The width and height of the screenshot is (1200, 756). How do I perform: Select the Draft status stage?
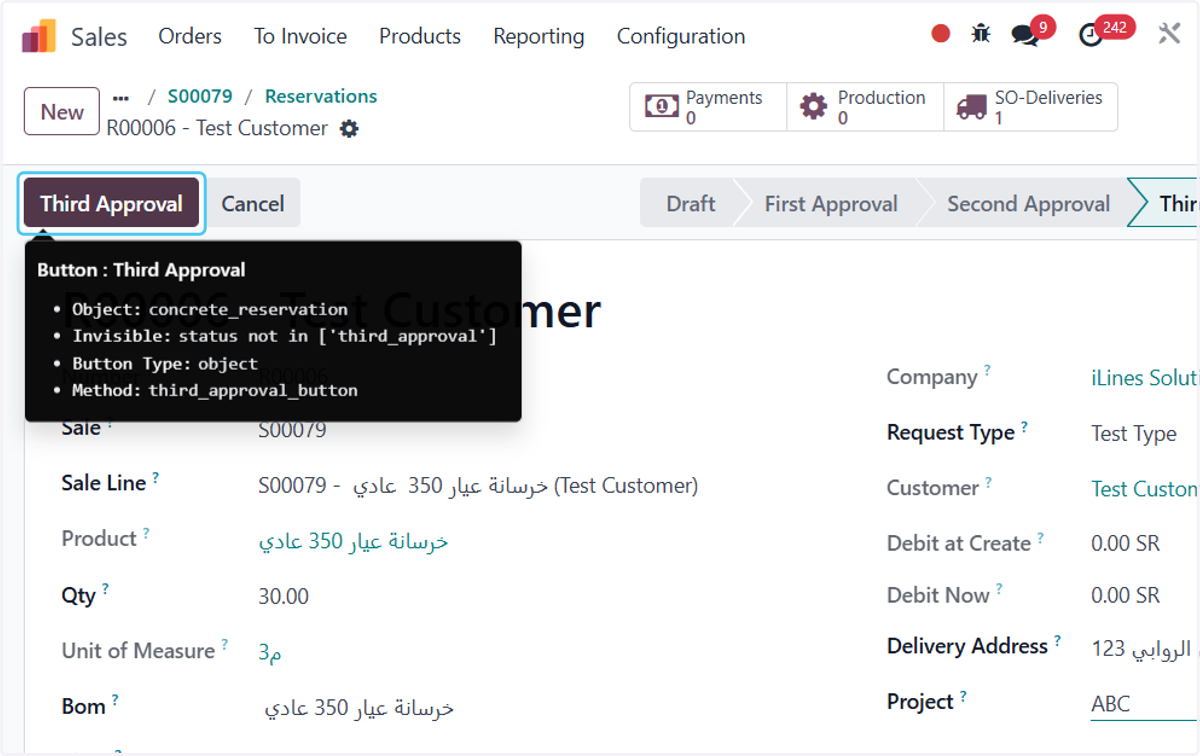[x=690, y=204]
